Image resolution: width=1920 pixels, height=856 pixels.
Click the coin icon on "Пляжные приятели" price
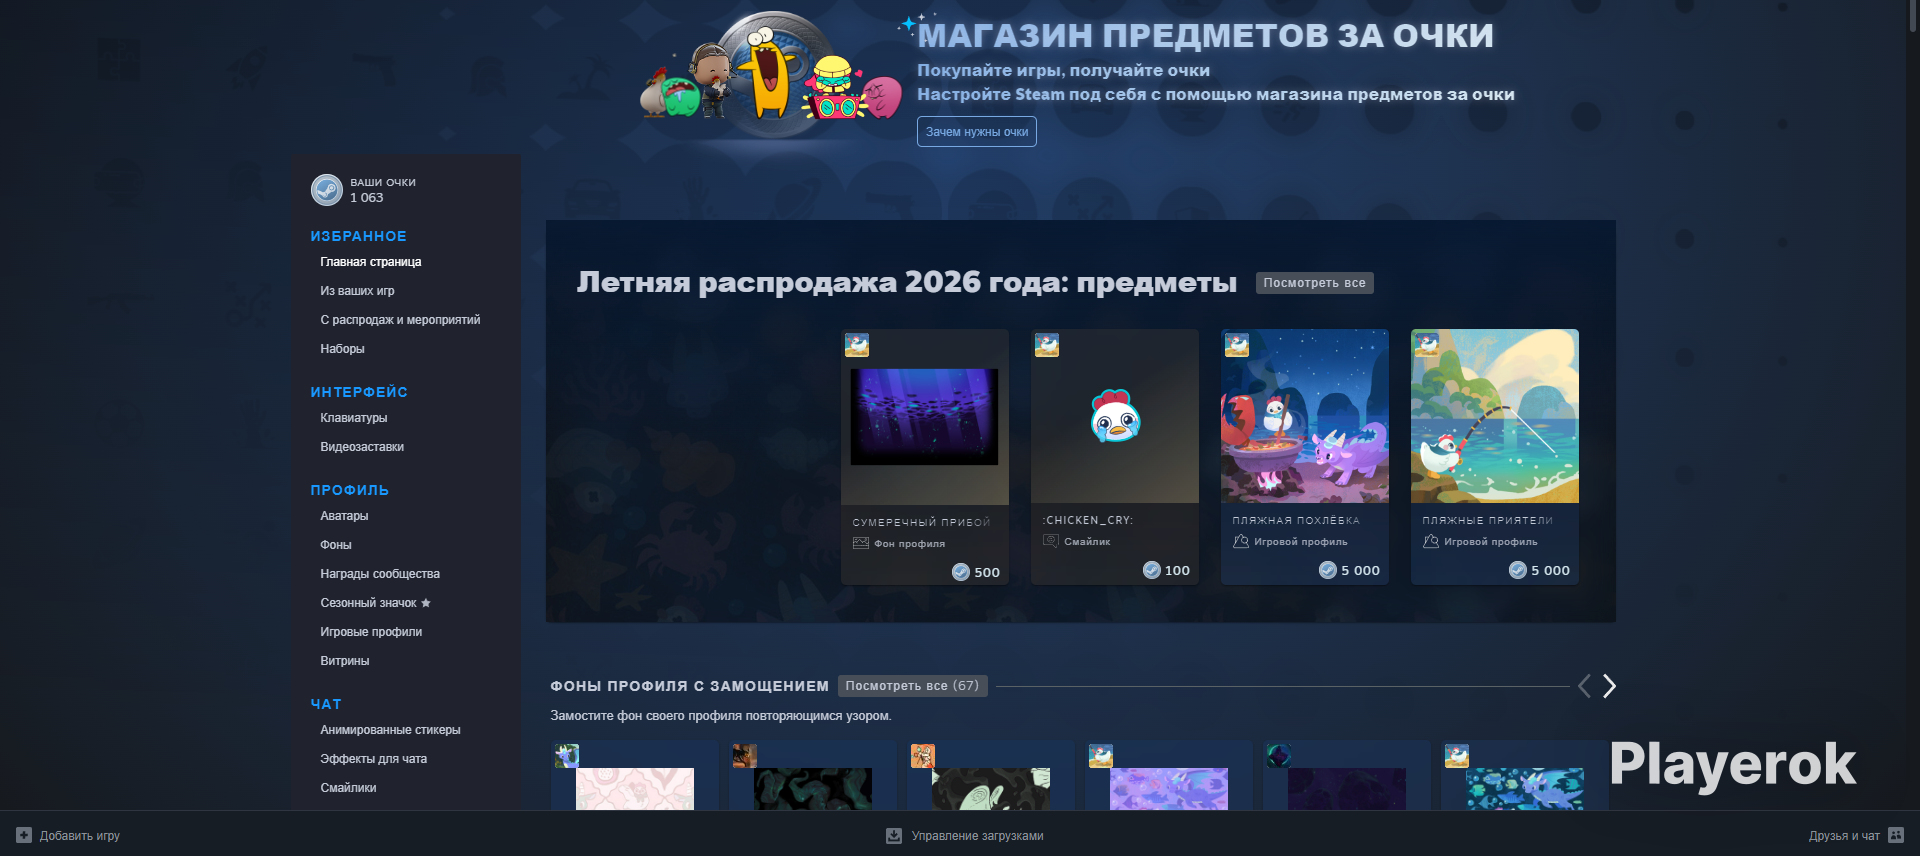(x=1518, y=570)
